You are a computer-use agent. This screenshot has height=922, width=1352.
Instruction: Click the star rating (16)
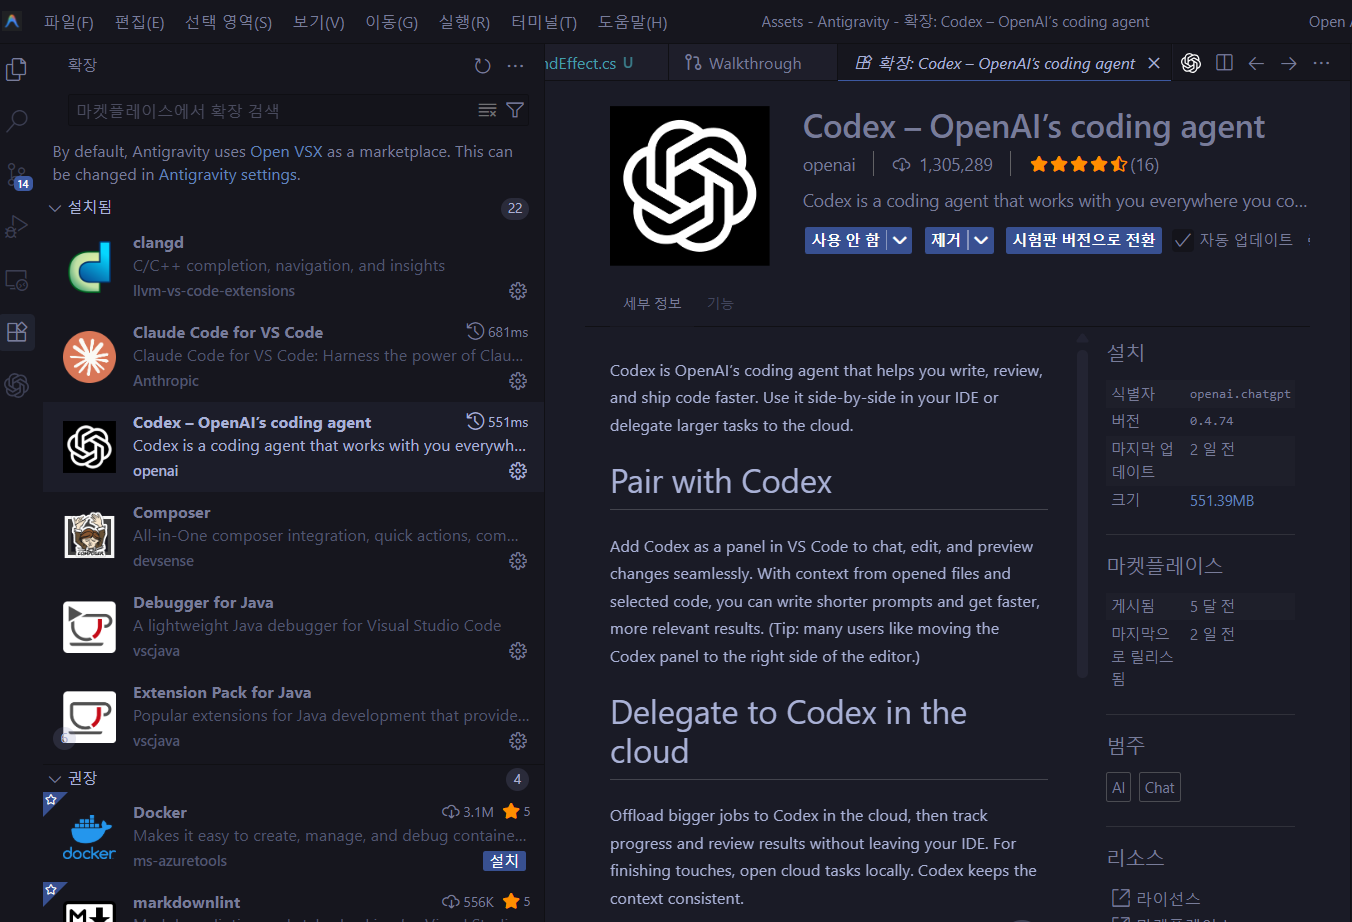[x=1094, y=165]
